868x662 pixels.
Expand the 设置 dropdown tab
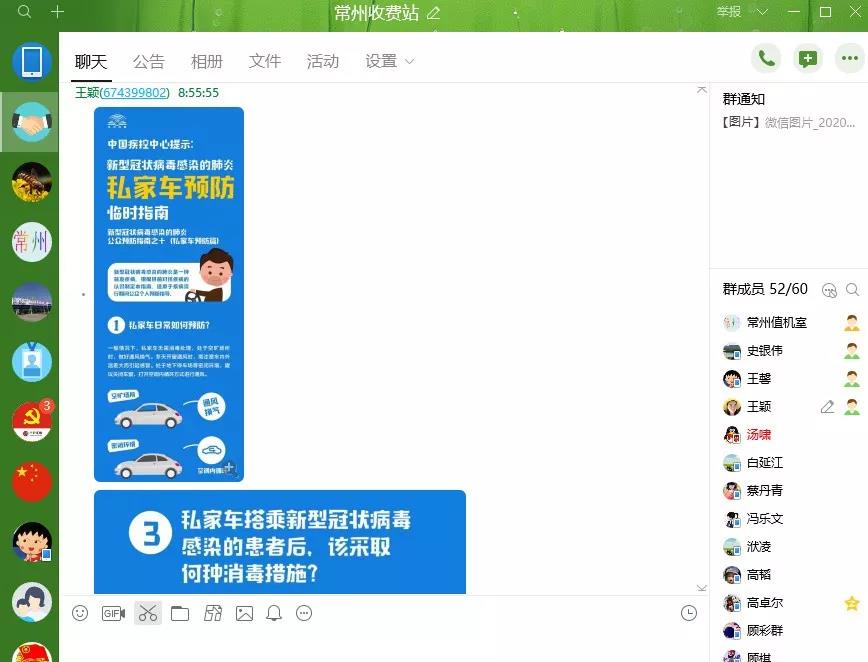click(389, 62)
